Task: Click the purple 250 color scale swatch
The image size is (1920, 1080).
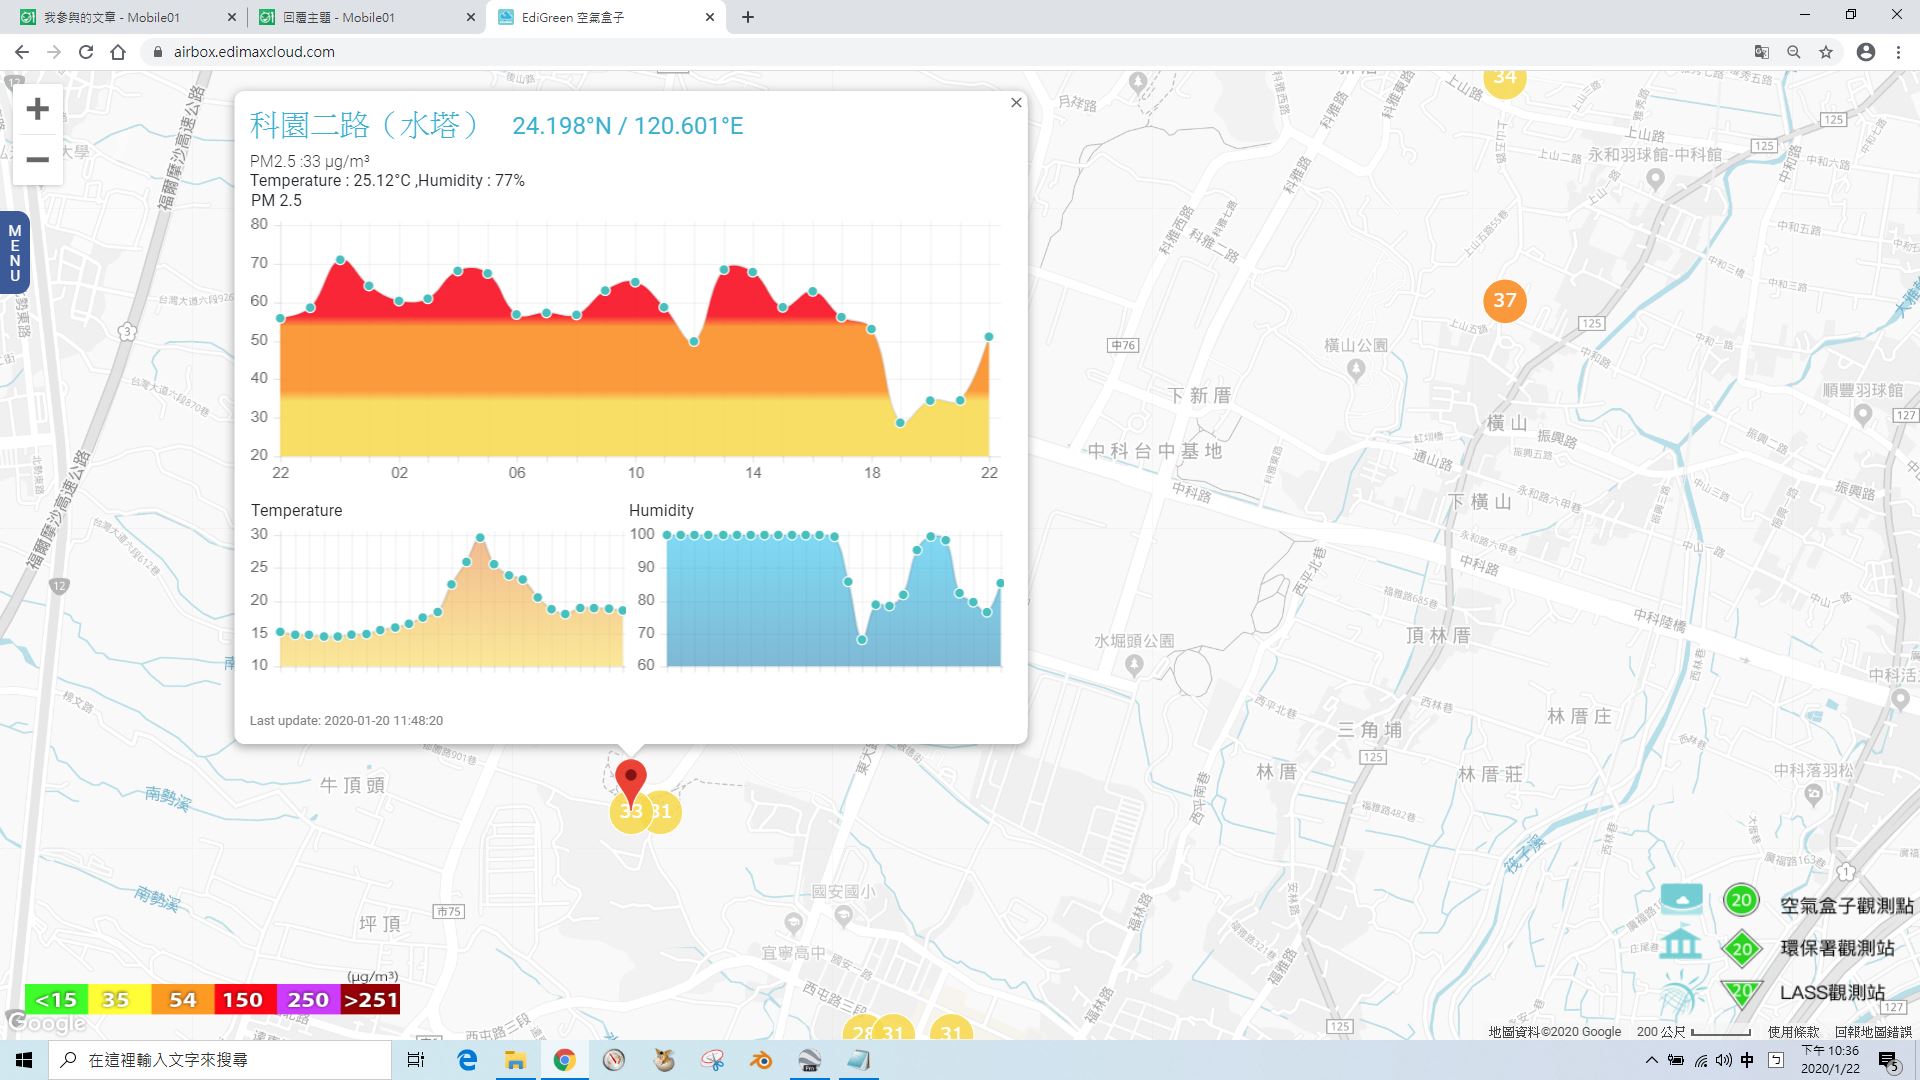Action: pos(307,999)
